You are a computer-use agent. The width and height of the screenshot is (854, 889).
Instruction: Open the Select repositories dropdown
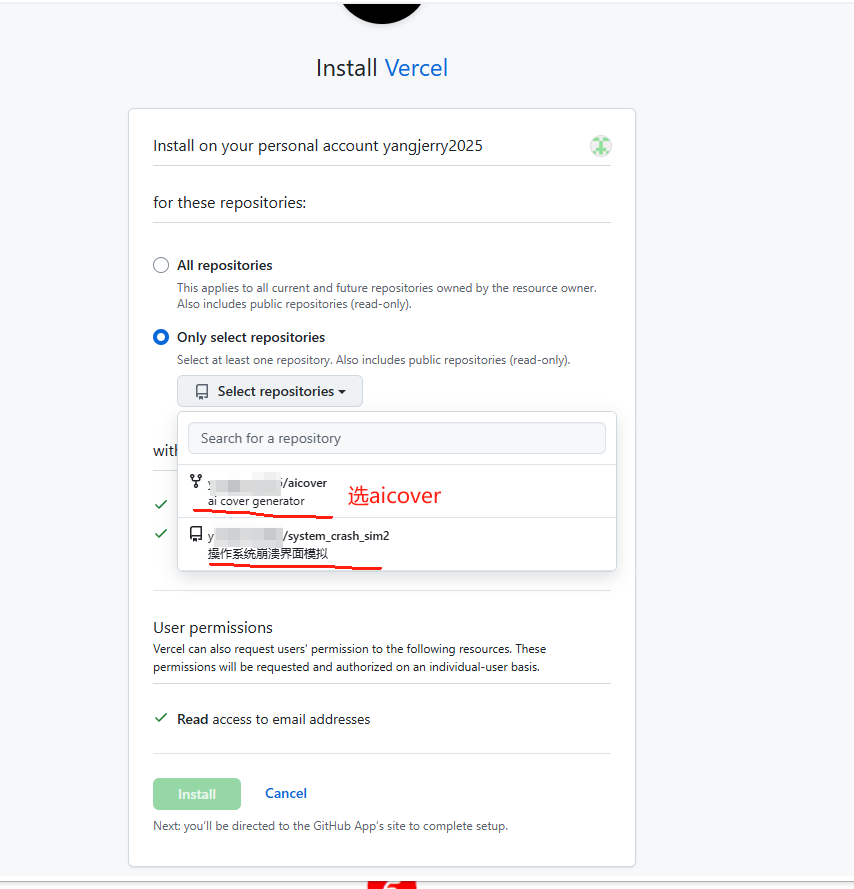click(270, 392)
